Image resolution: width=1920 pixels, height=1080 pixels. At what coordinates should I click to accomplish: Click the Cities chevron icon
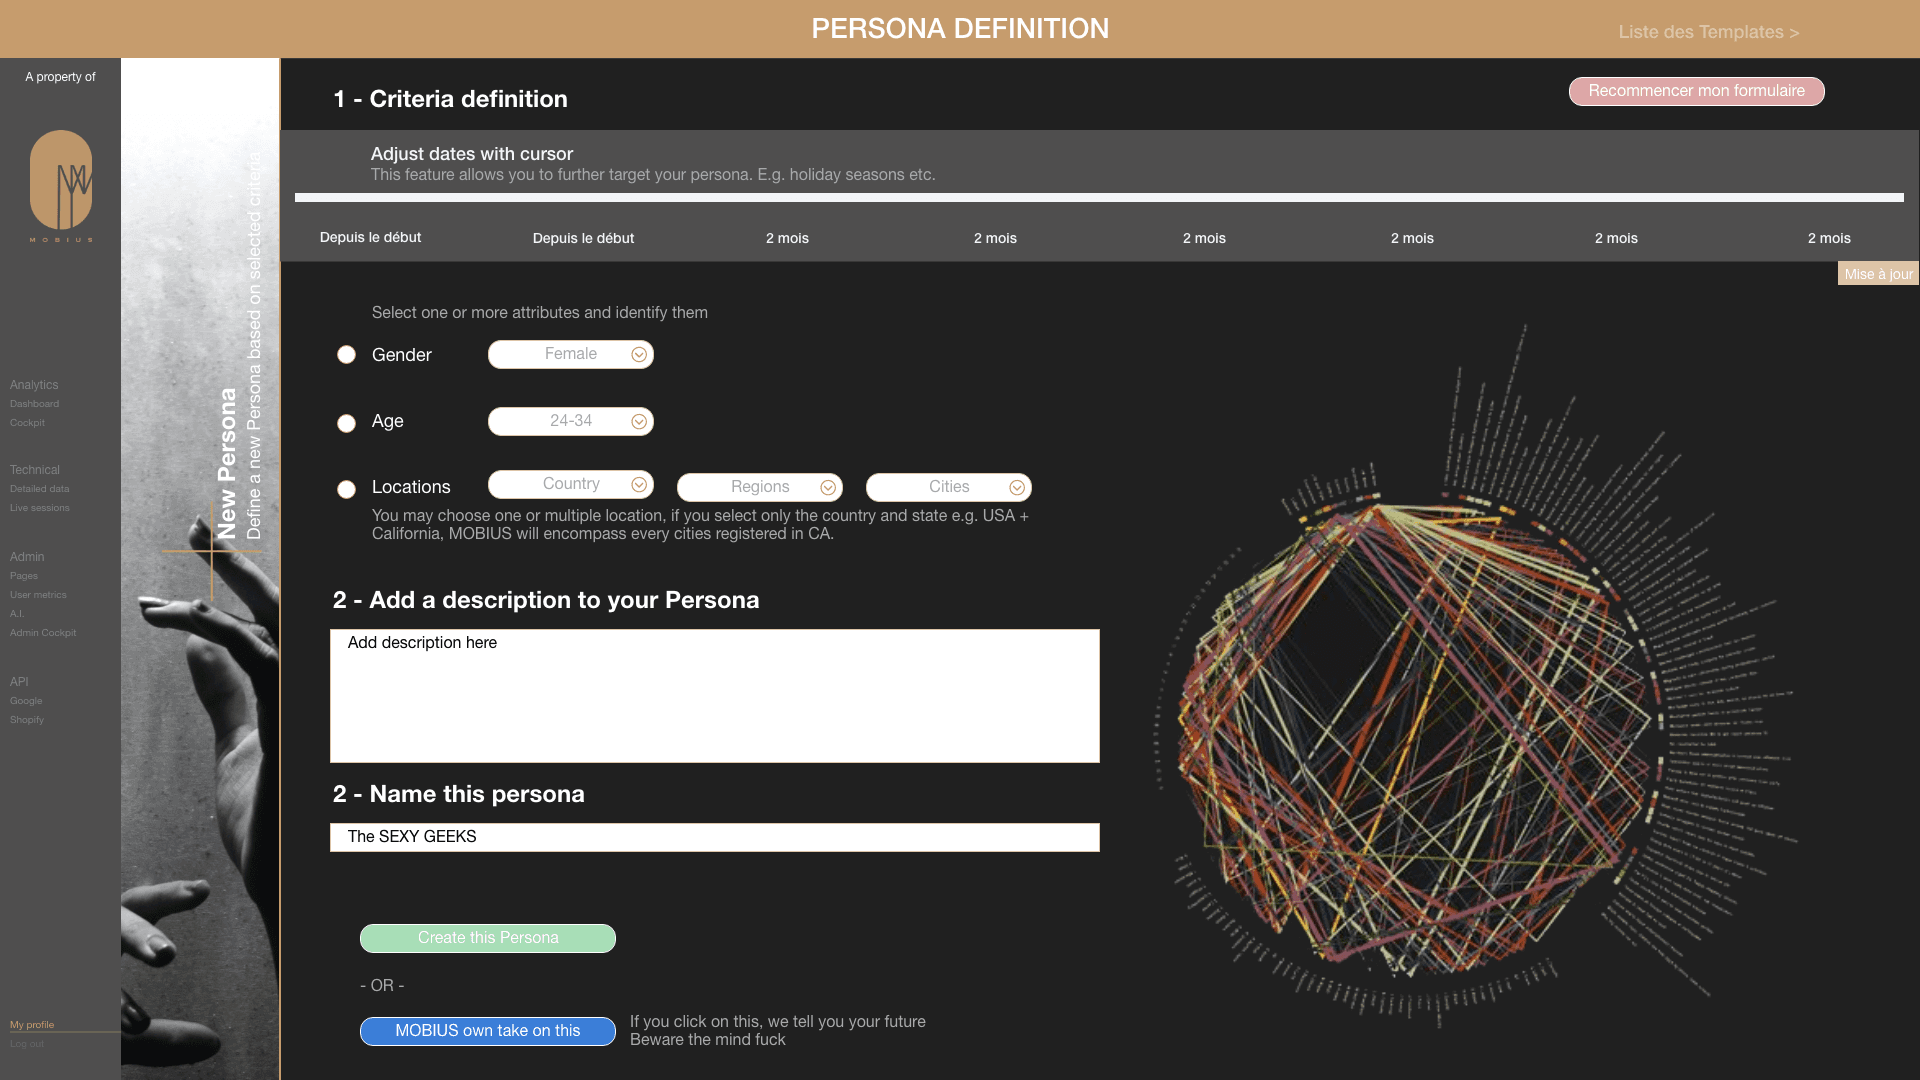(x=1017, y=488)
